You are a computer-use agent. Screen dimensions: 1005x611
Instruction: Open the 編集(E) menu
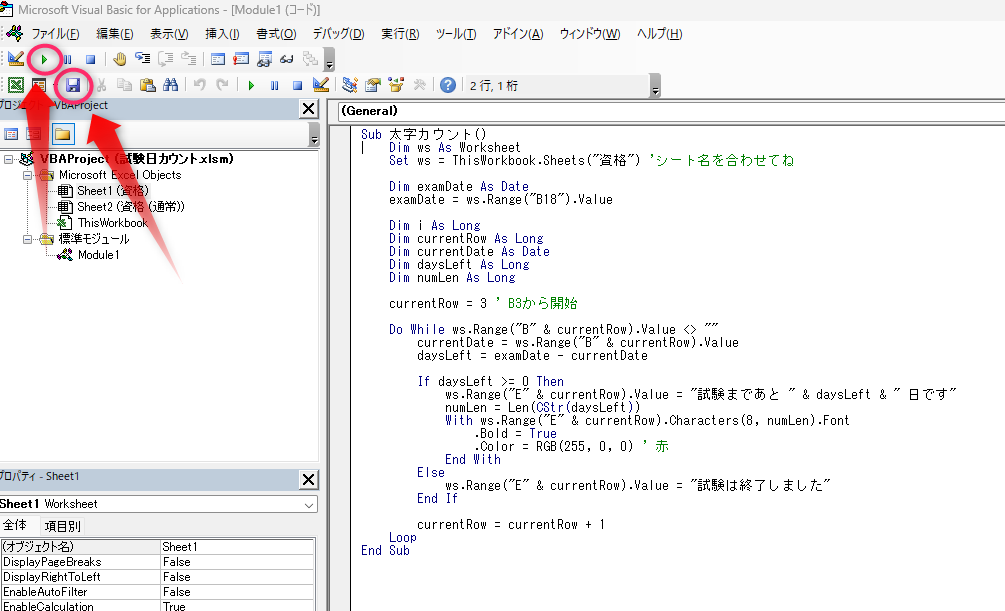click(114, 34)
